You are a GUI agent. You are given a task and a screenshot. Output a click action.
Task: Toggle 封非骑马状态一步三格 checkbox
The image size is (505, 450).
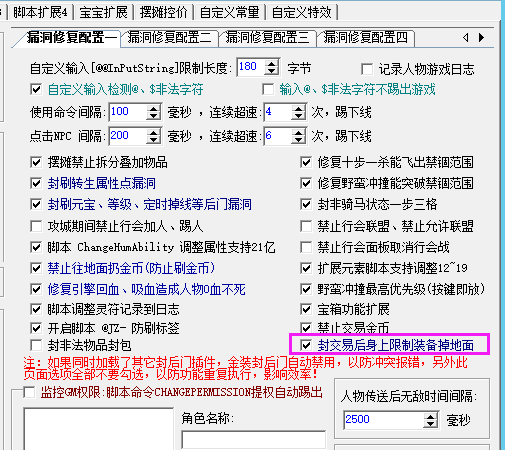click(x=306, y=204)
